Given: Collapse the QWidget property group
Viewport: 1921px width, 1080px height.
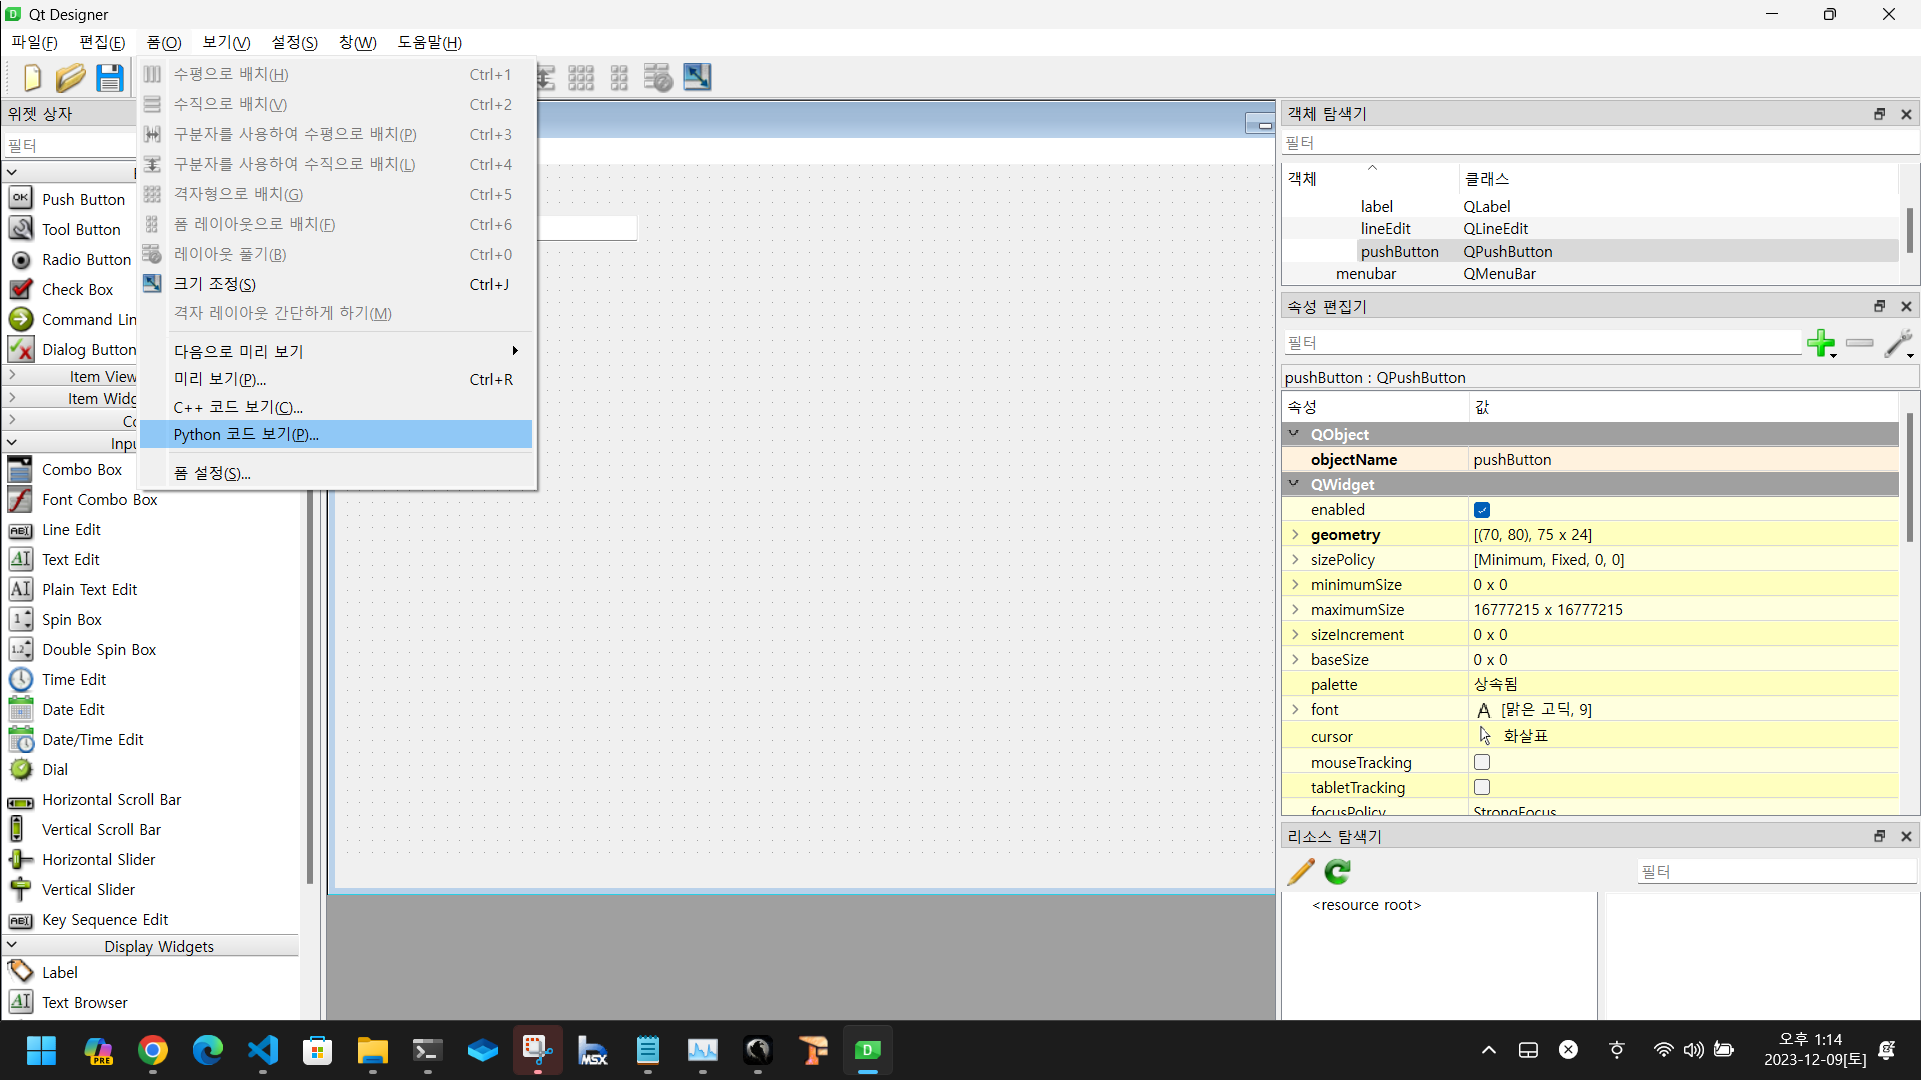Looking at the screenshot, I should tap(1294, 484).
